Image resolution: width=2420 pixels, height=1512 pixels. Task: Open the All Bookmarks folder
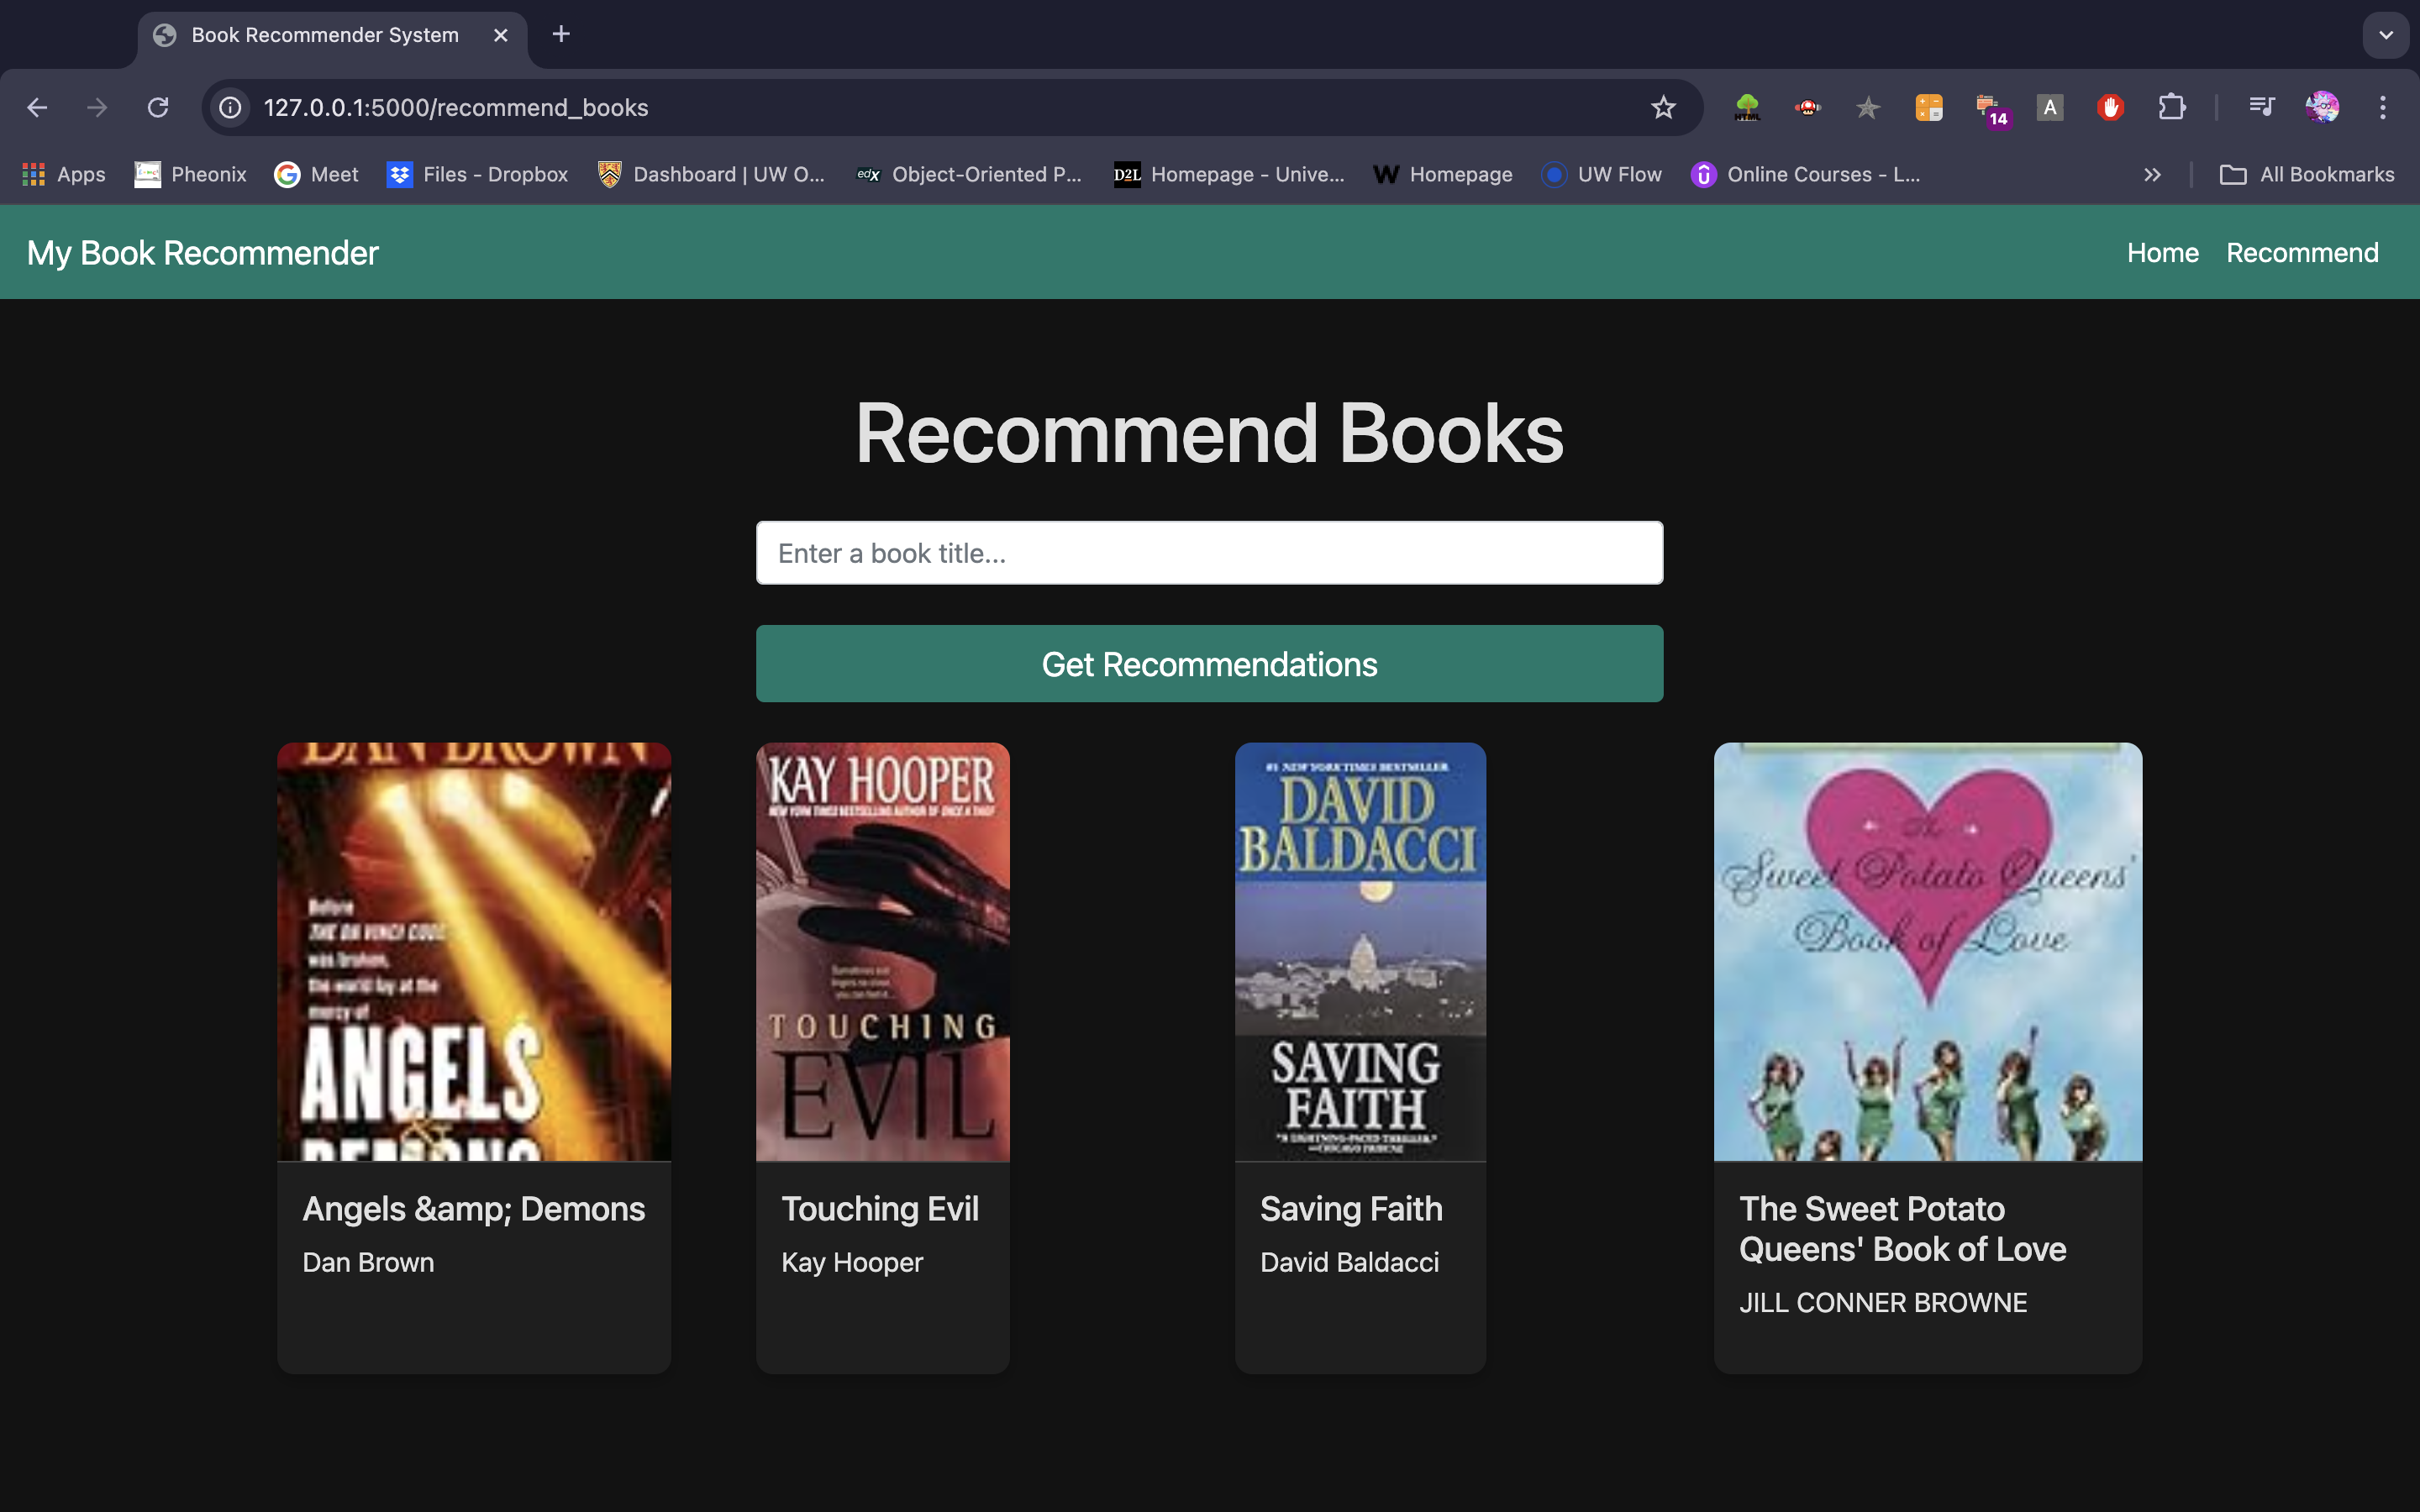(x=2307, y=175)
